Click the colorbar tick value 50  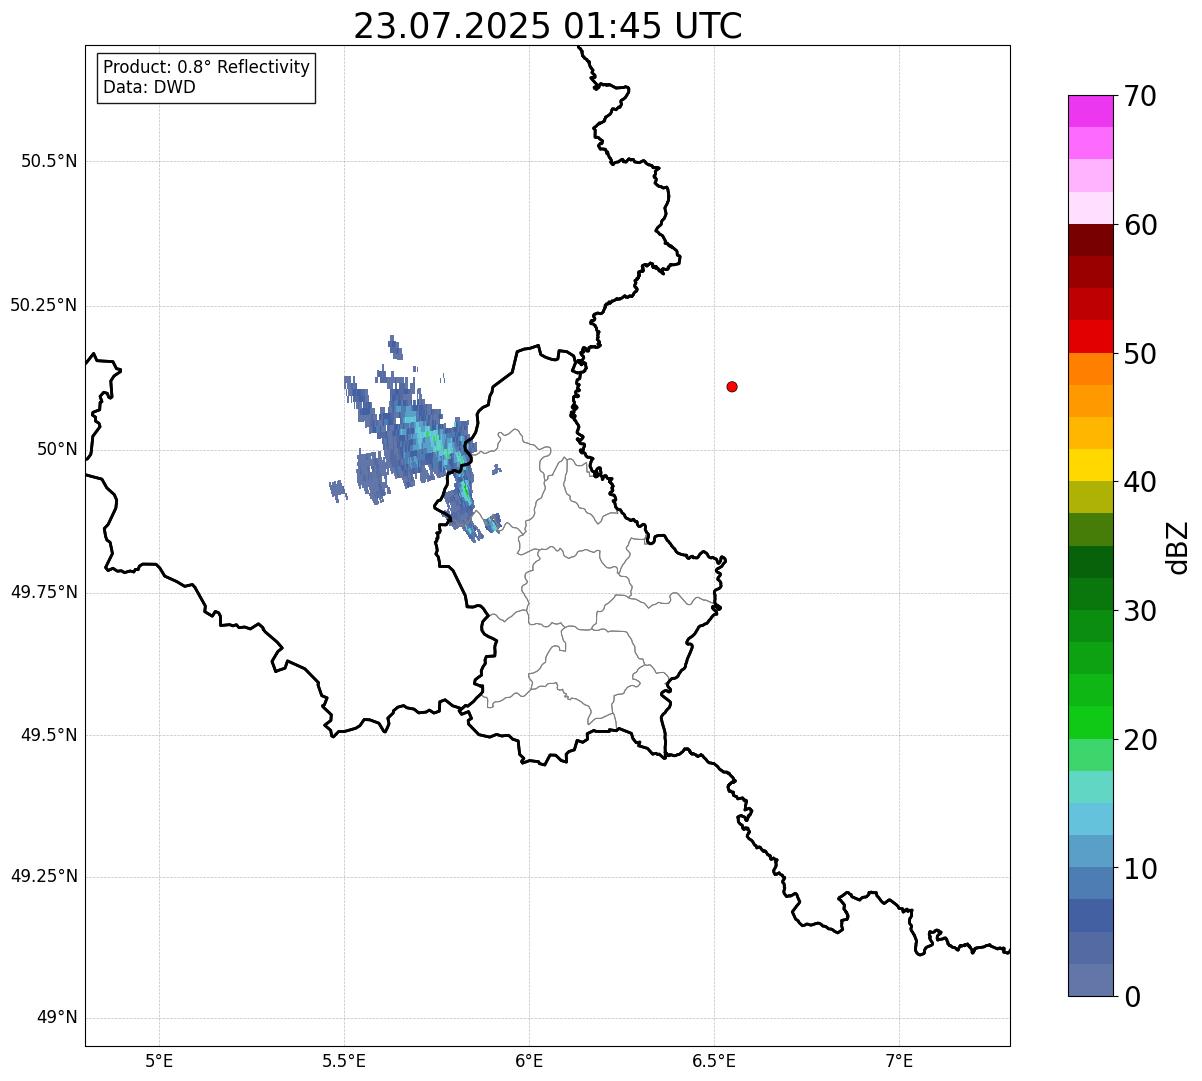[x=1140, y=354]
